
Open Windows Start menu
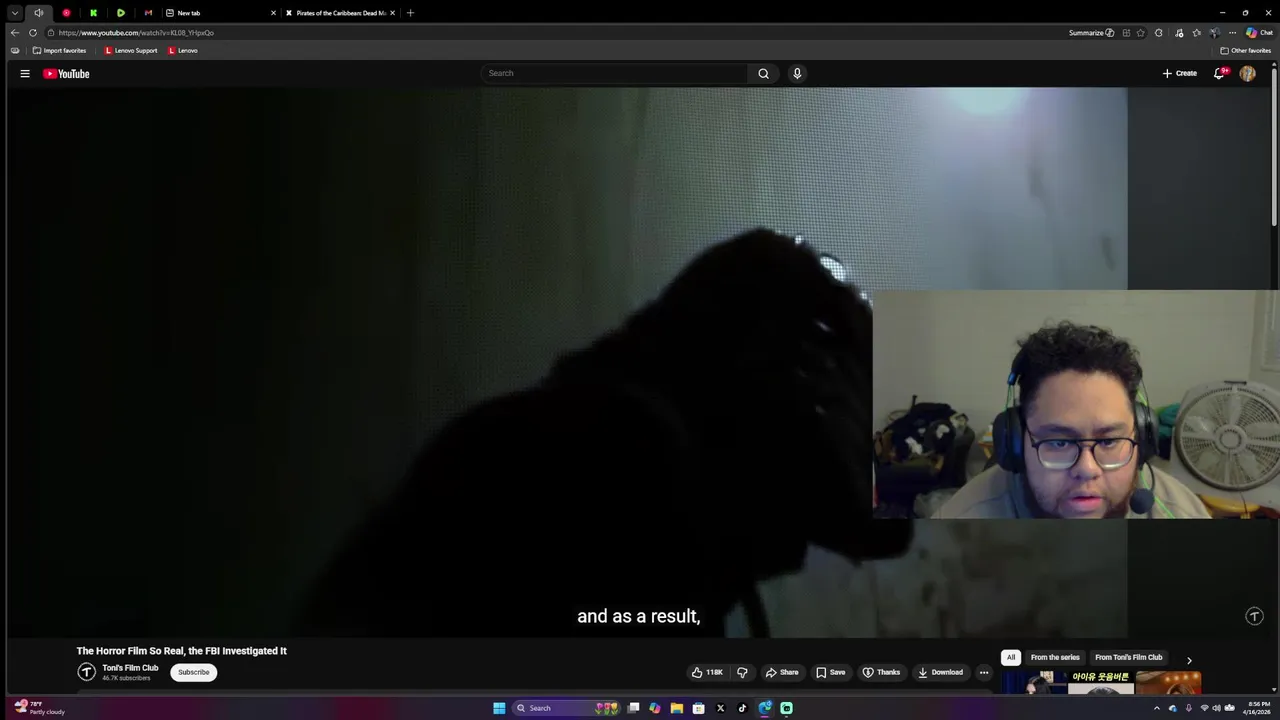[x=499, y=708]
